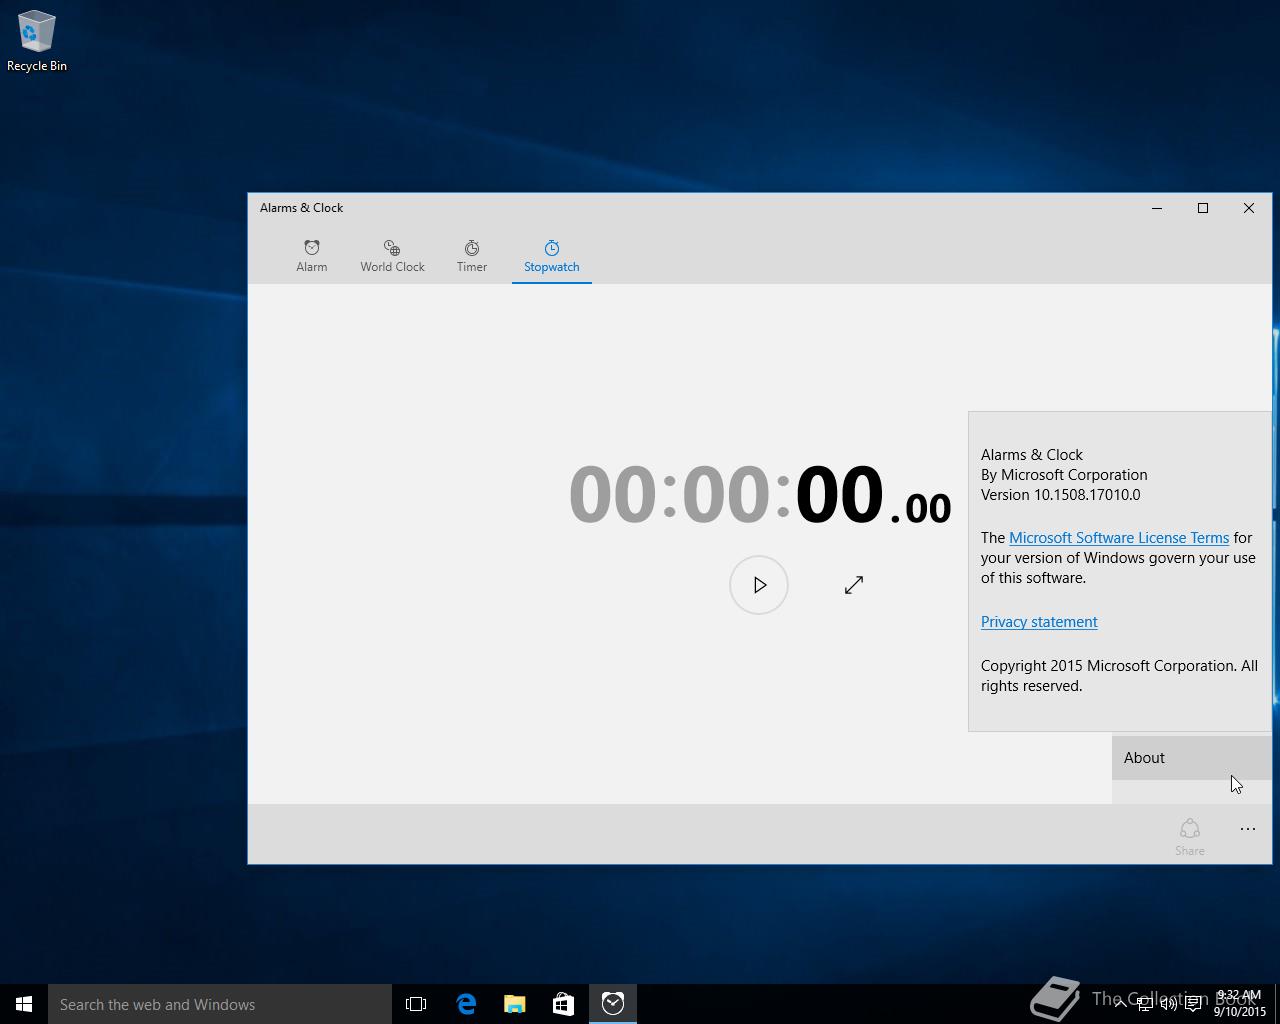Viewport: 1280px width, 1024px height.
Task: Open the Action Center notifications icon
Action: (1193, 1004)
